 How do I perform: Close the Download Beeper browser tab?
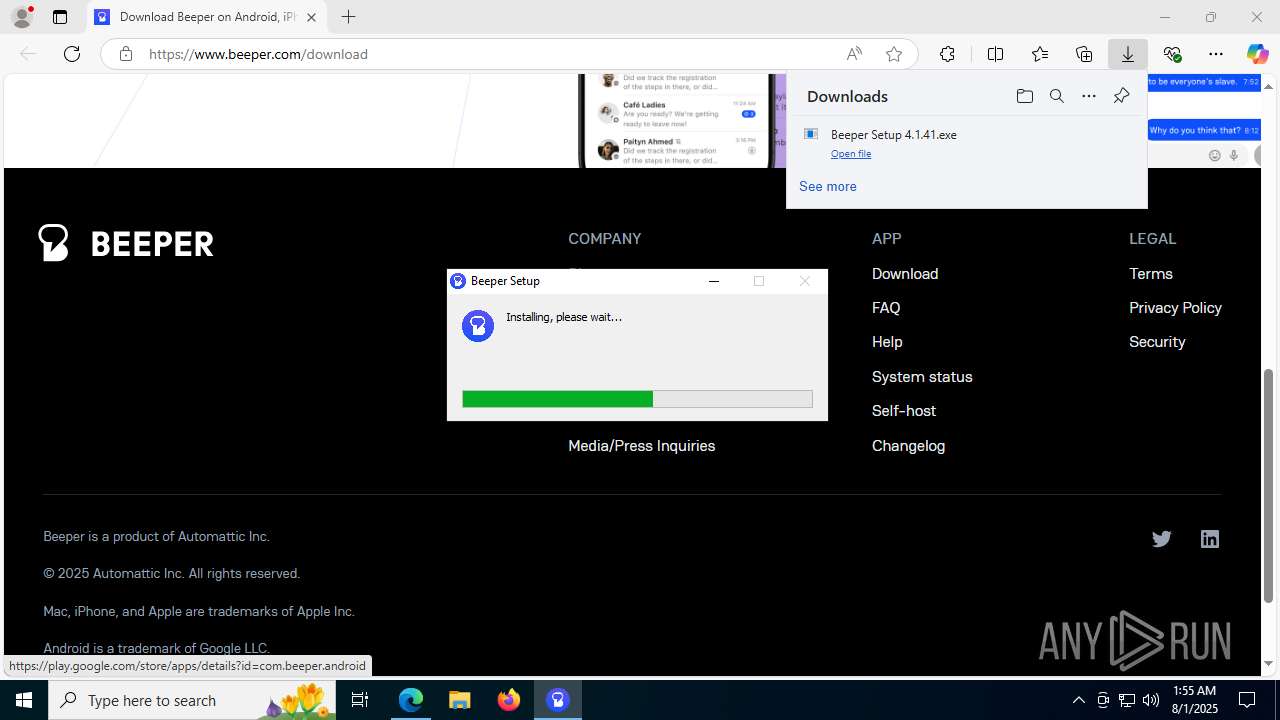pyautogui.click(x=311, y=17)
